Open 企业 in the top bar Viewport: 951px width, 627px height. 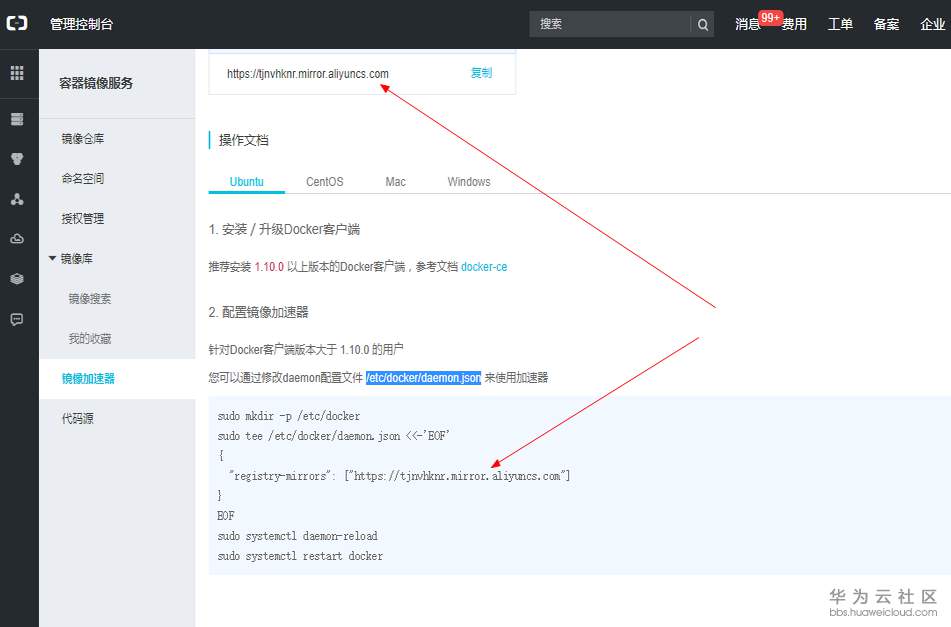click(932, 24)
